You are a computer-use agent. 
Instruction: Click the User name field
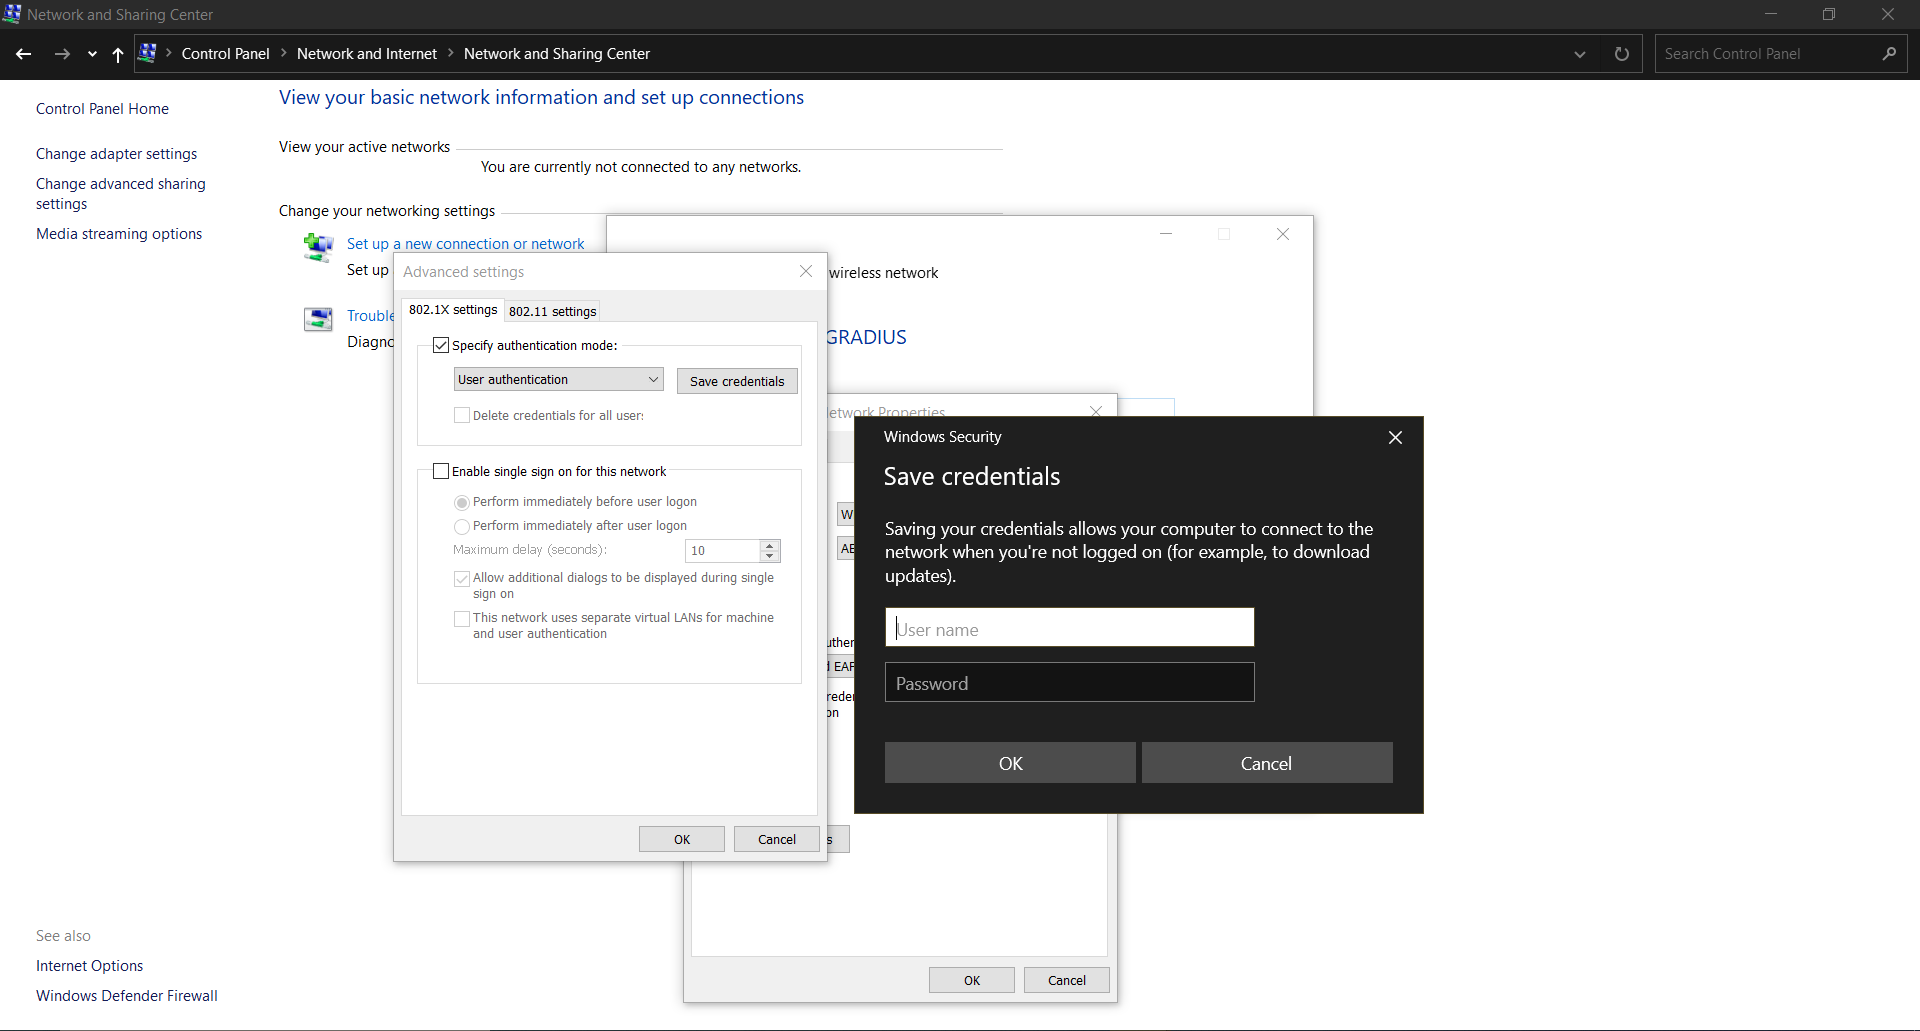pyautogui.click(x=1069, y=628)
